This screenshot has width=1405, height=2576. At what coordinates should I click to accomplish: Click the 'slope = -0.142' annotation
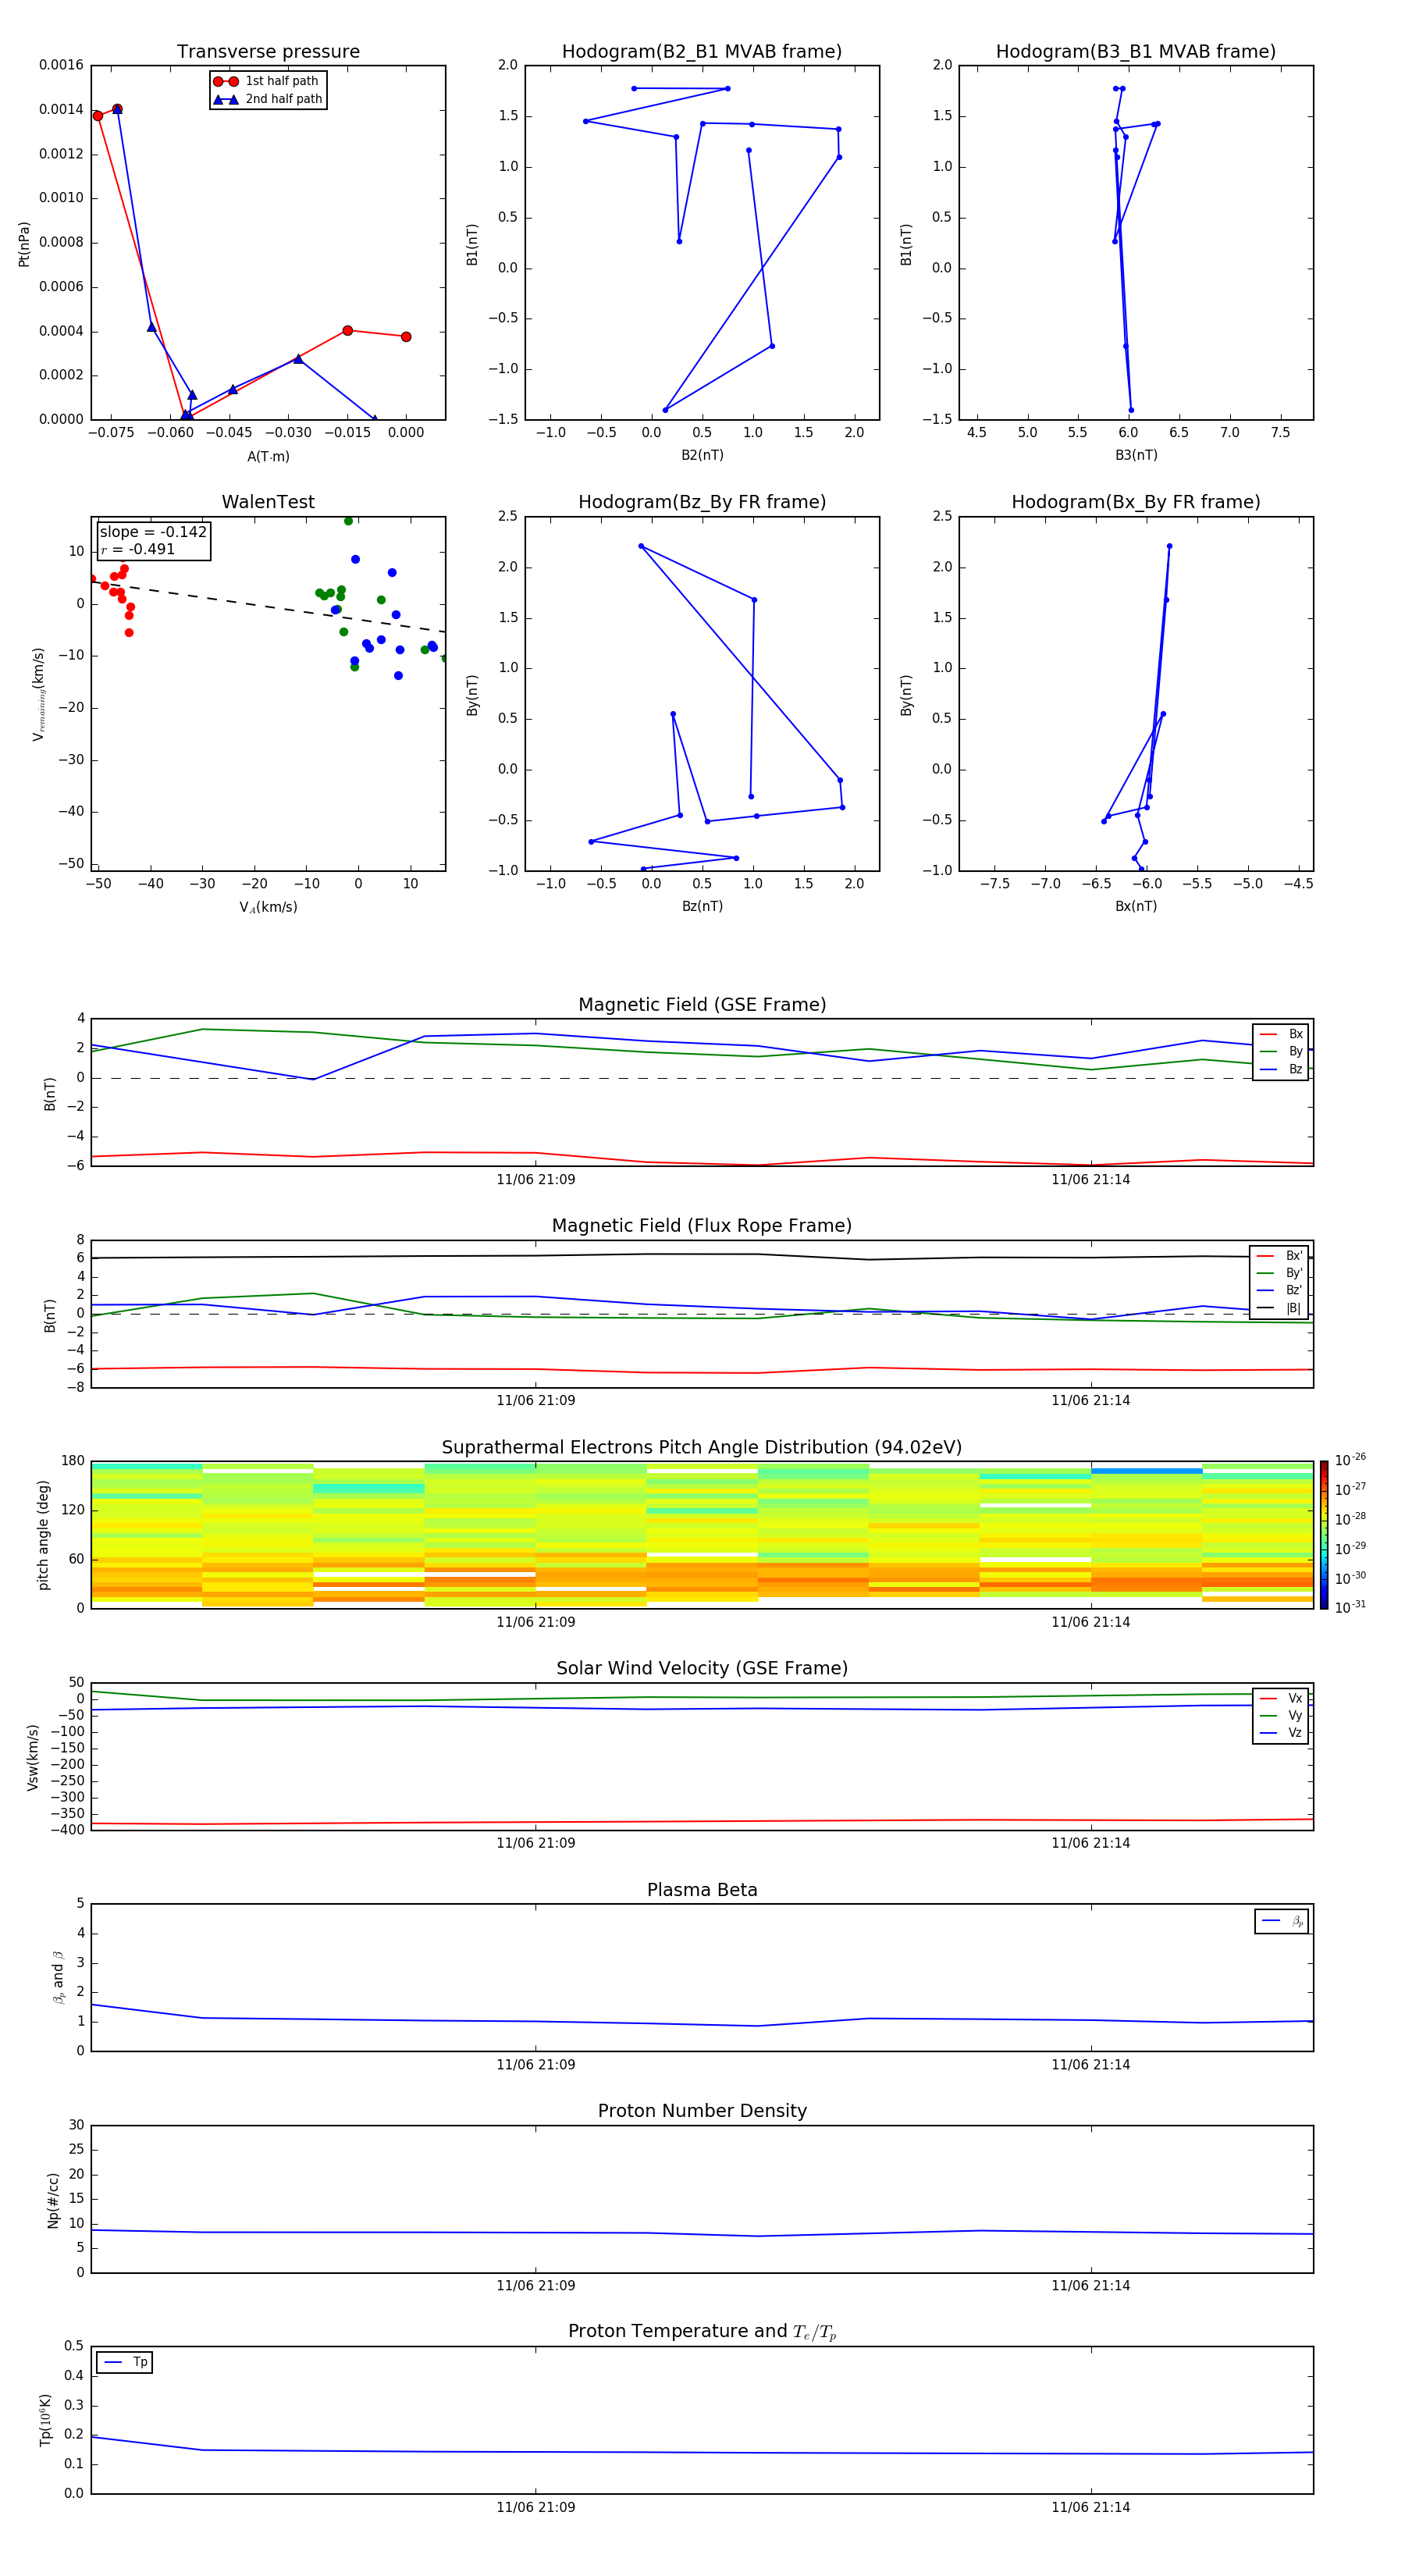(153, 532)
